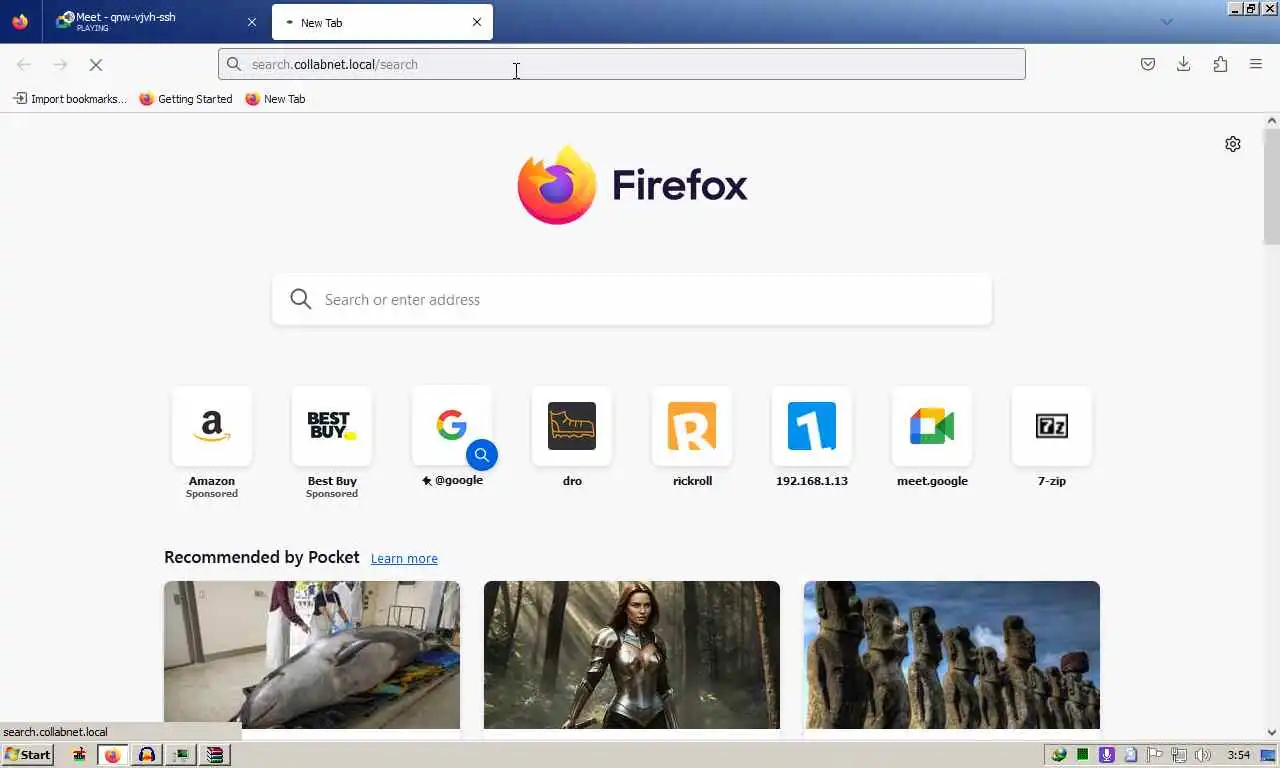
Task: Open the Pocket story with armored woman
Action: tap(632, 656)
